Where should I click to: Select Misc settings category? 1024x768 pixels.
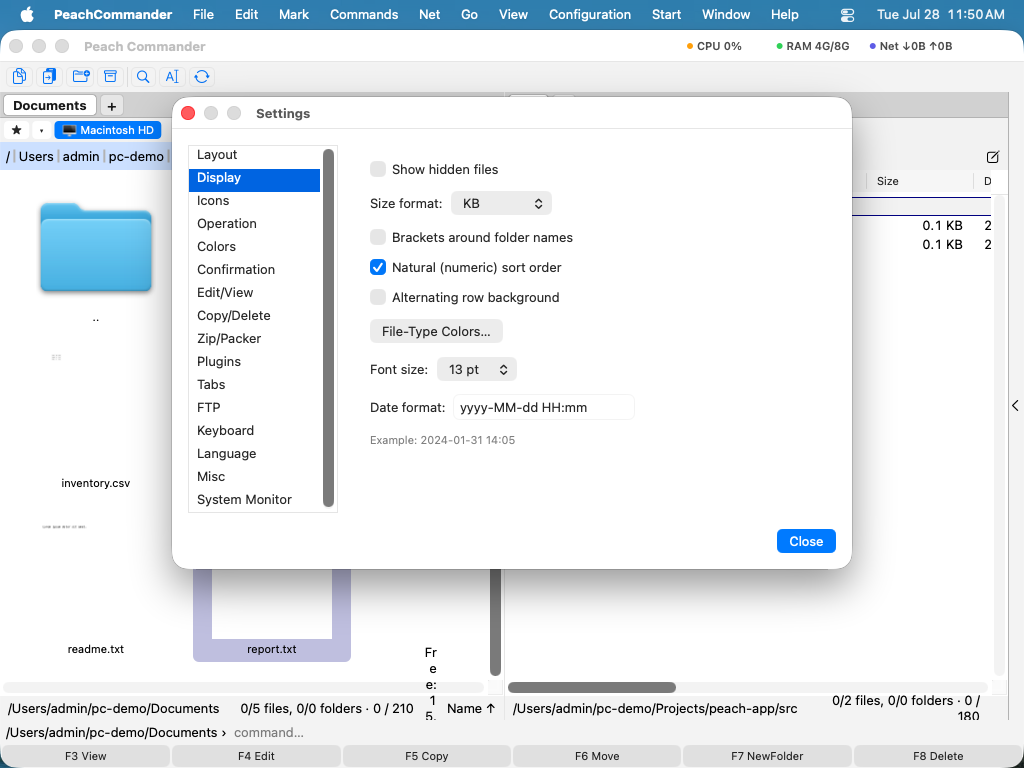point(255,476)
